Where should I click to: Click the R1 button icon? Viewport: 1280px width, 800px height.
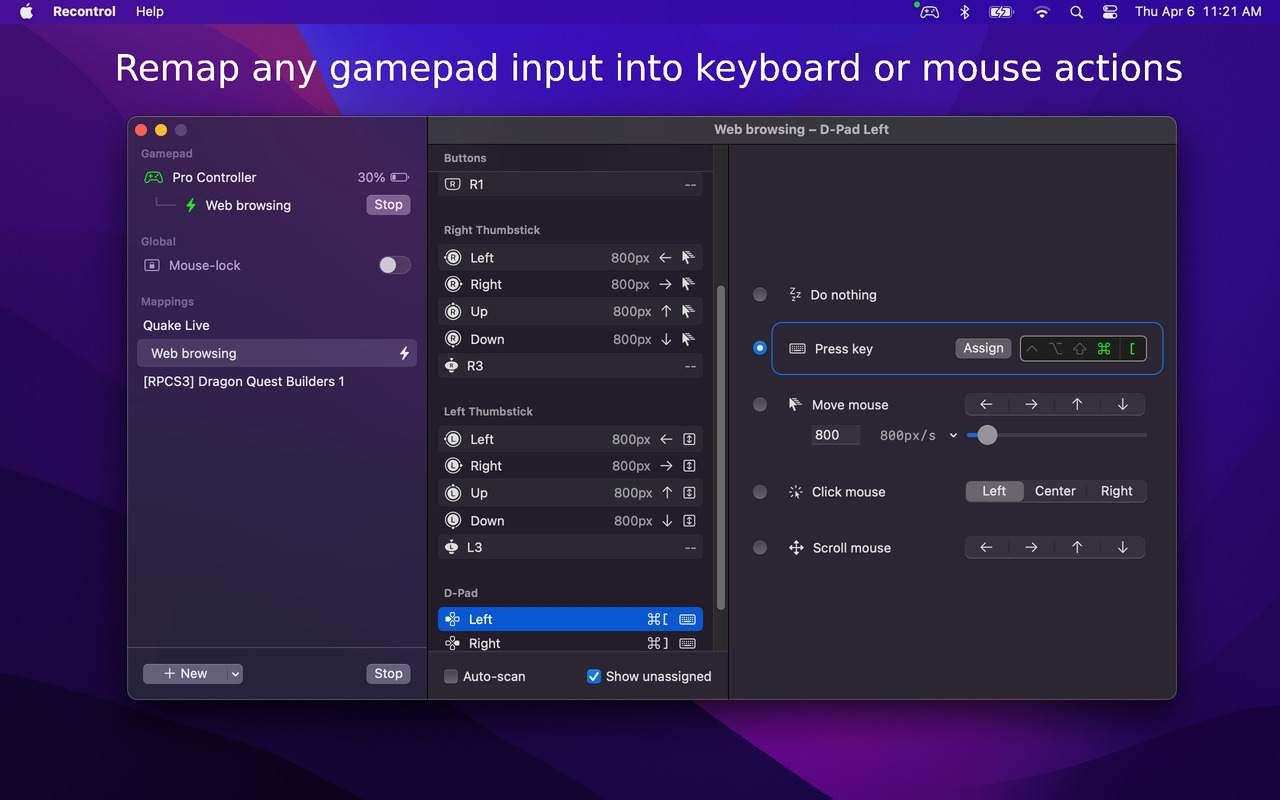coord(453,184)
